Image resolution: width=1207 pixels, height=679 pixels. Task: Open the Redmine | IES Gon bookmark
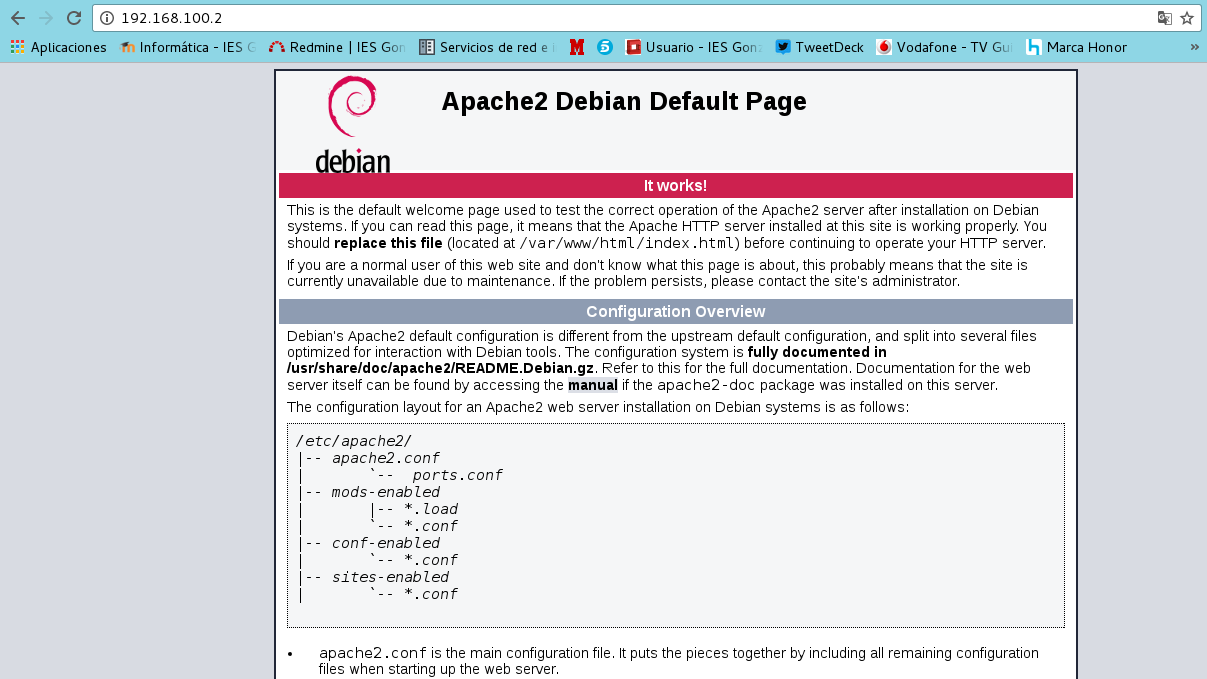[336, 47]
